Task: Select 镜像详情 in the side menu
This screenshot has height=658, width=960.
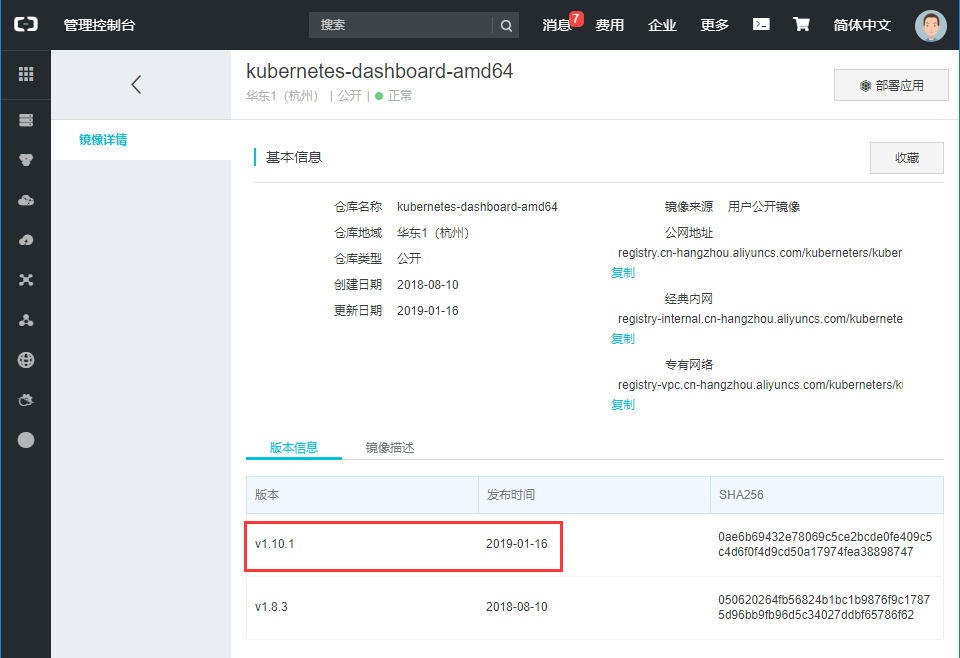Action: pyautogui.click(x=103, y=140)
